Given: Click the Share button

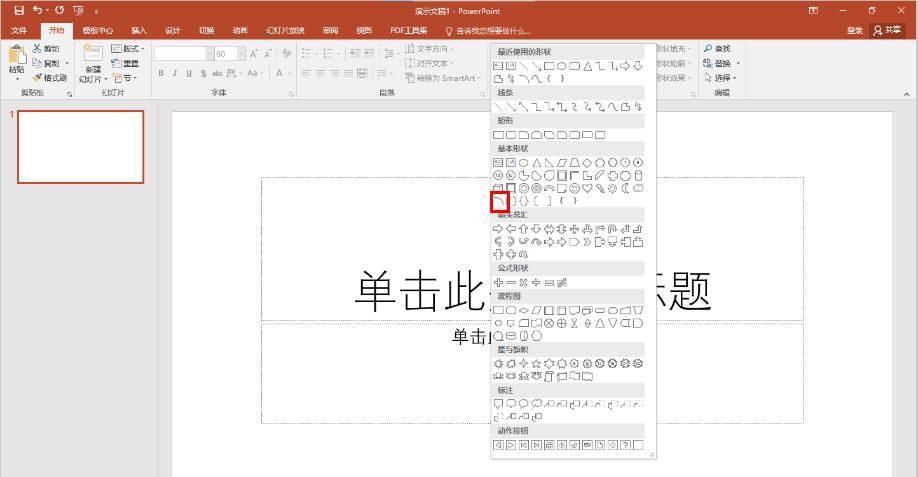Looking at the screenshot, I should tap(888, 30).
